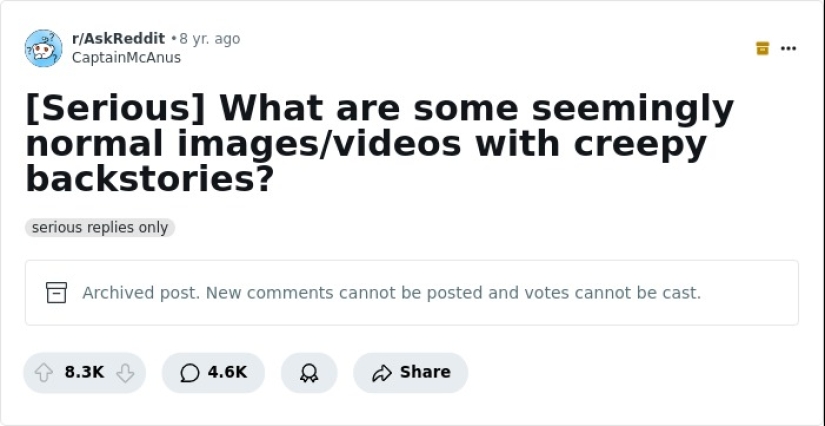Open the three-dot post options menu
Image resolution: width=825 pixels, height=426 pixels.
[x=789, y=48]
